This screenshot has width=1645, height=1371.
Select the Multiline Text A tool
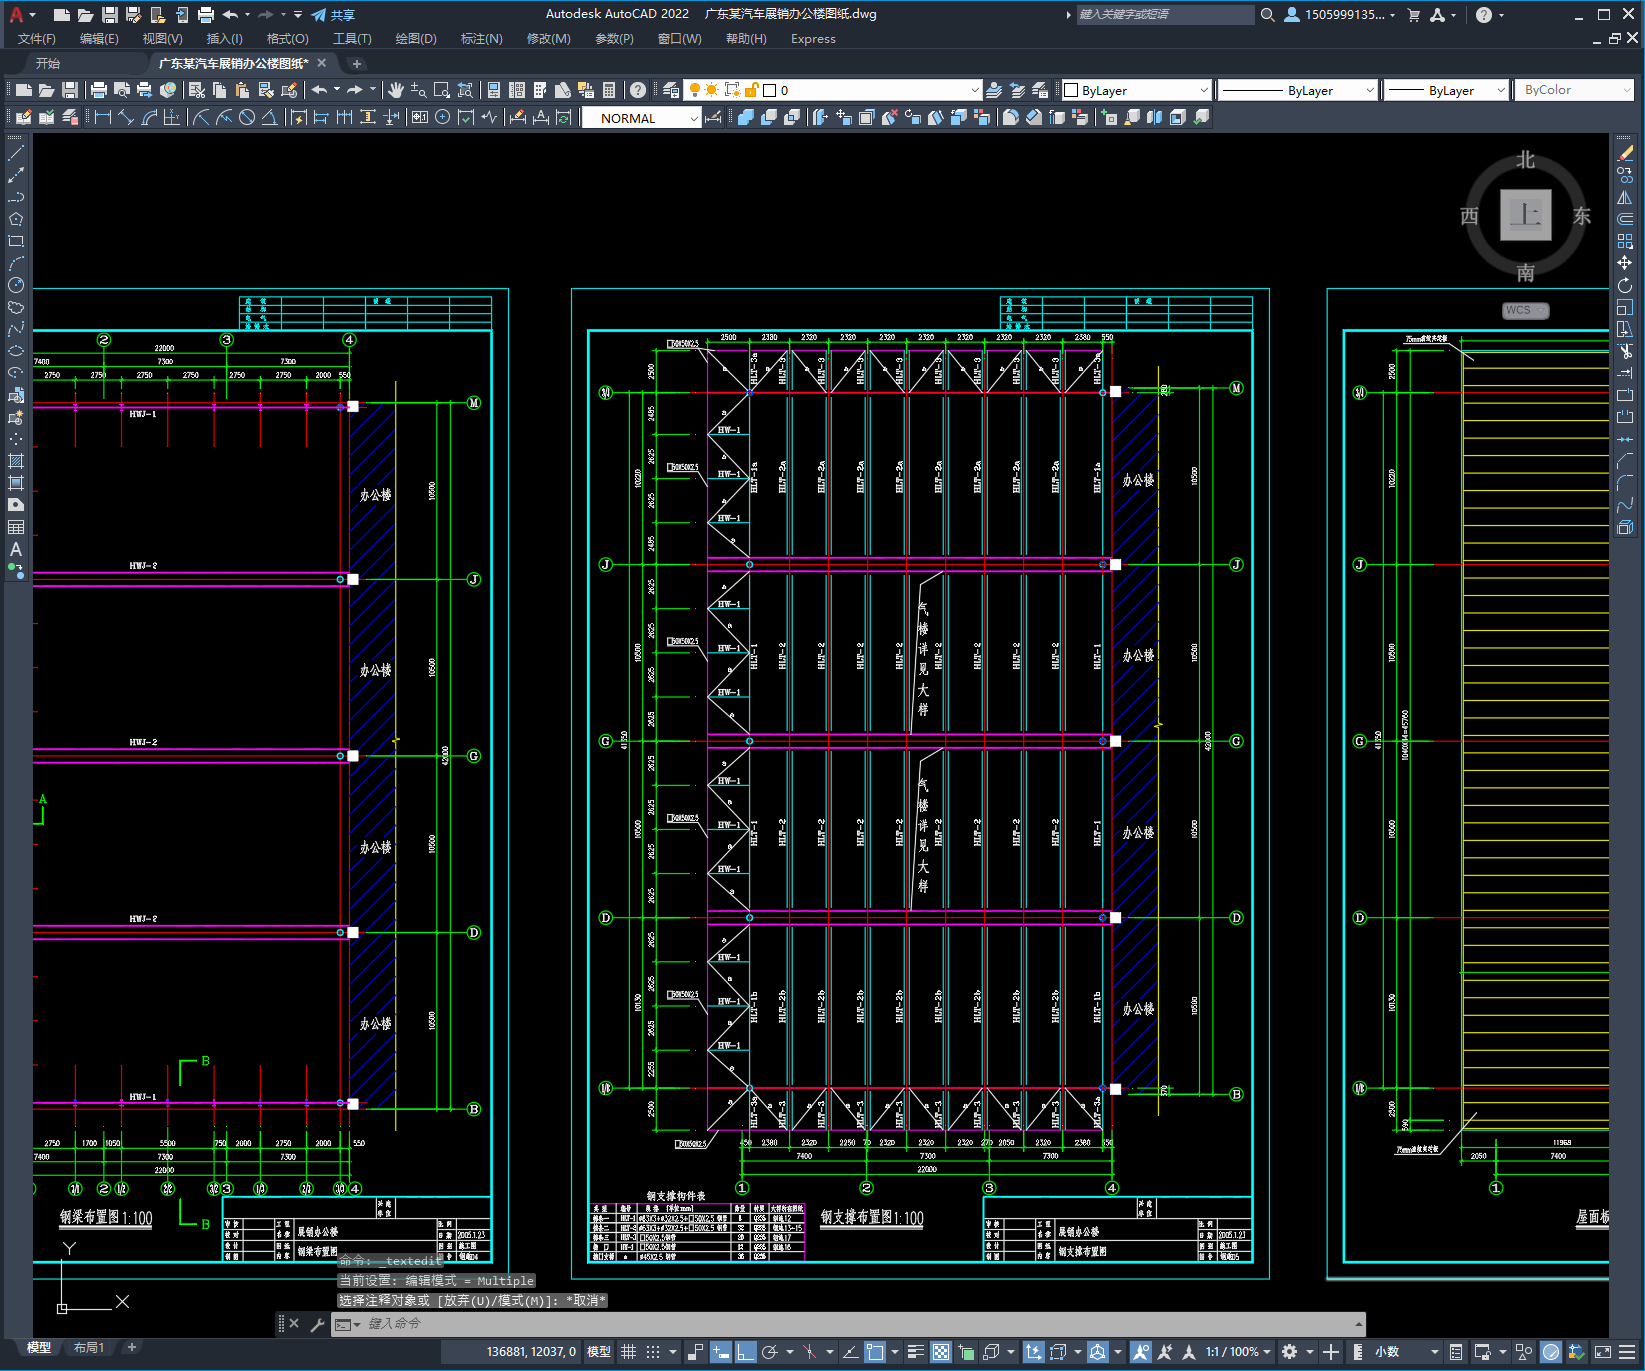point(16,549)
